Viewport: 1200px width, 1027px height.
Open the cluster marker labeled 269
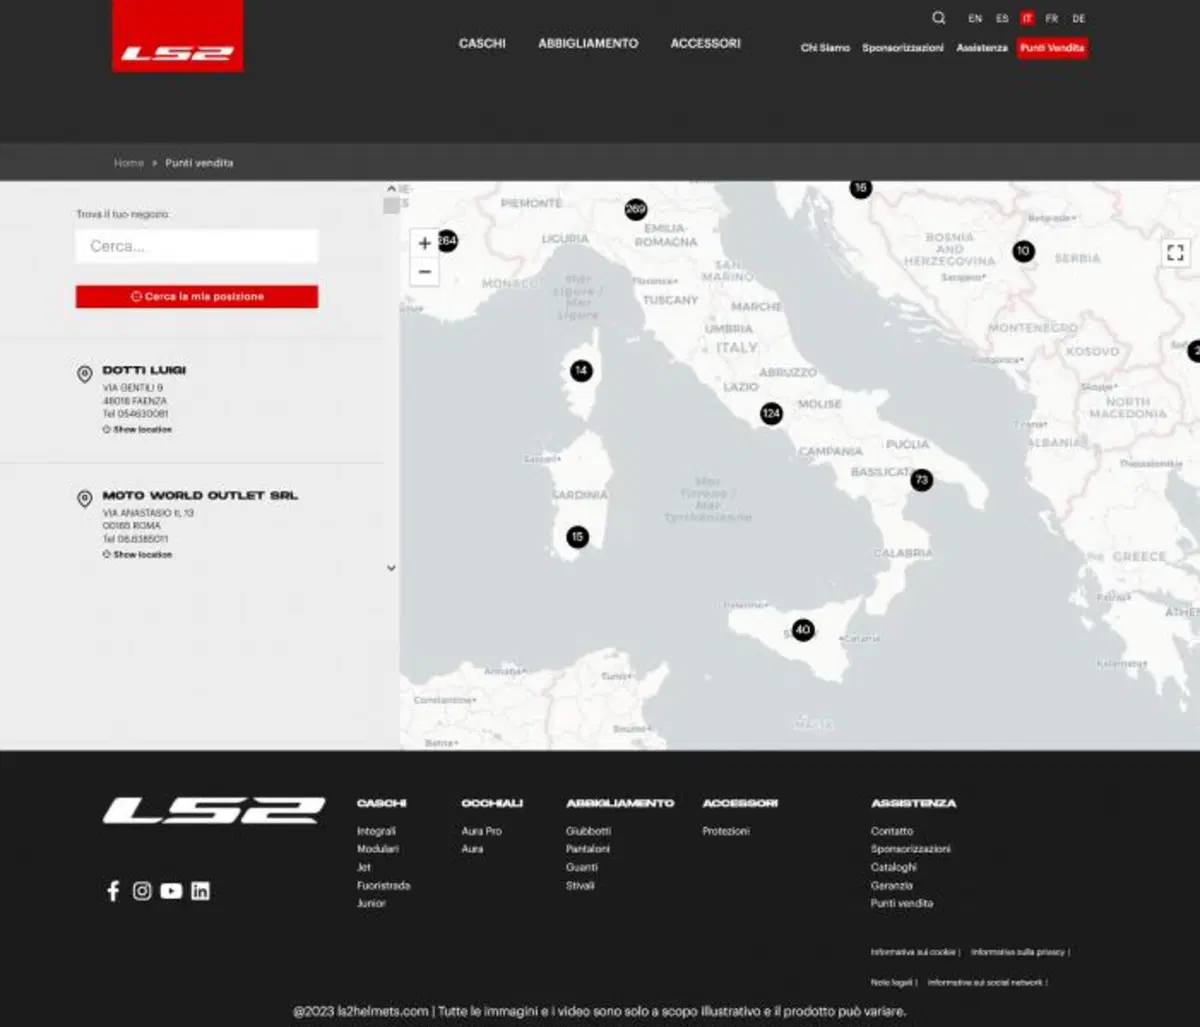636,209
